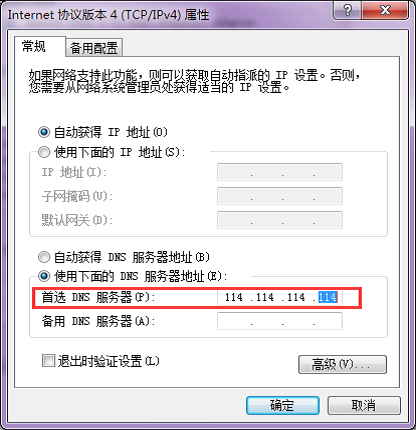Tick the 退出时验证设置 checkbox
416x430 pixels.
(48, 361)
